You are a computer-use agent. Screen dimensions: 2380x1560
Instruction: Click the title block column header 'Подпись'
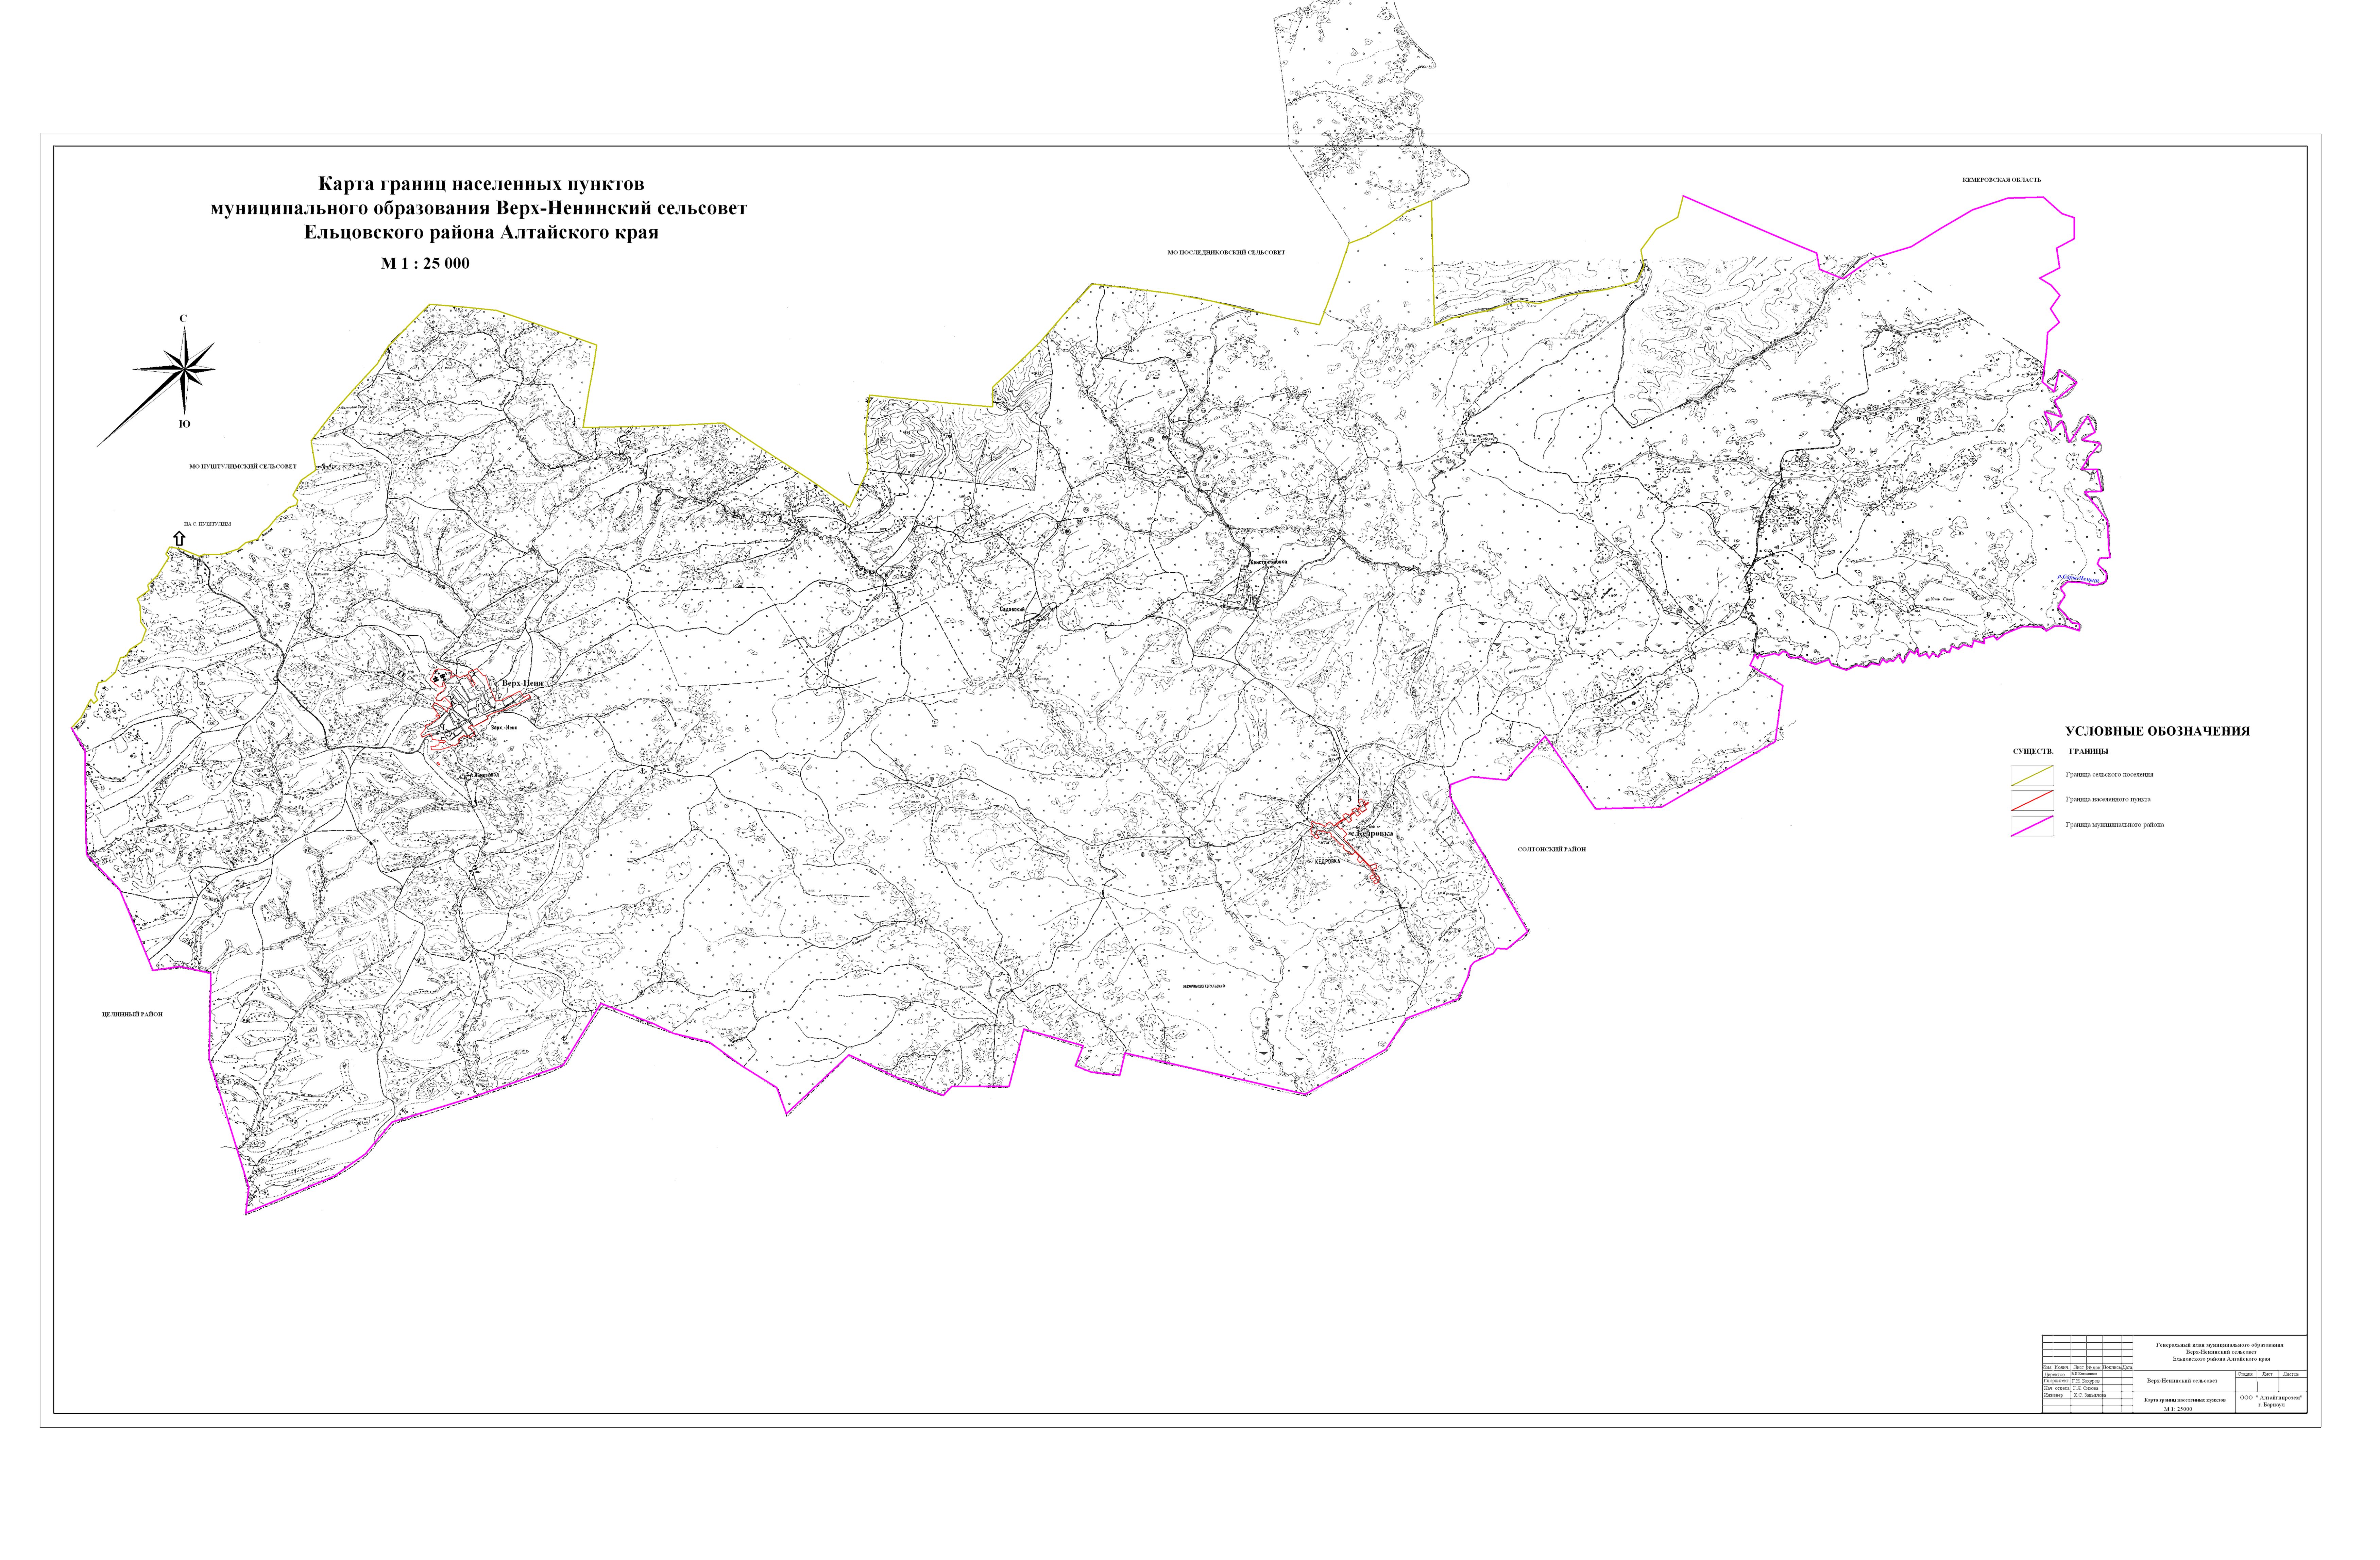2112,1368
